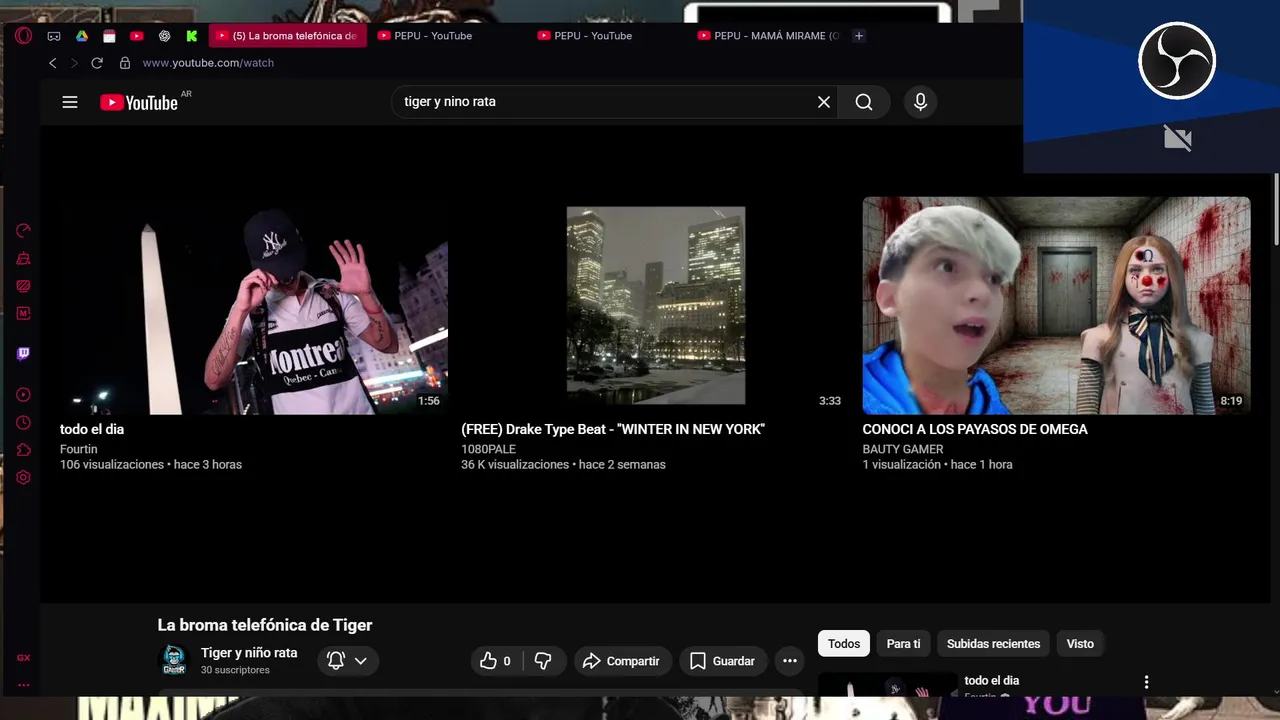Visit the Fourtin channel
The height and width of the screenshot is (720, 1280).
point(78,449)
